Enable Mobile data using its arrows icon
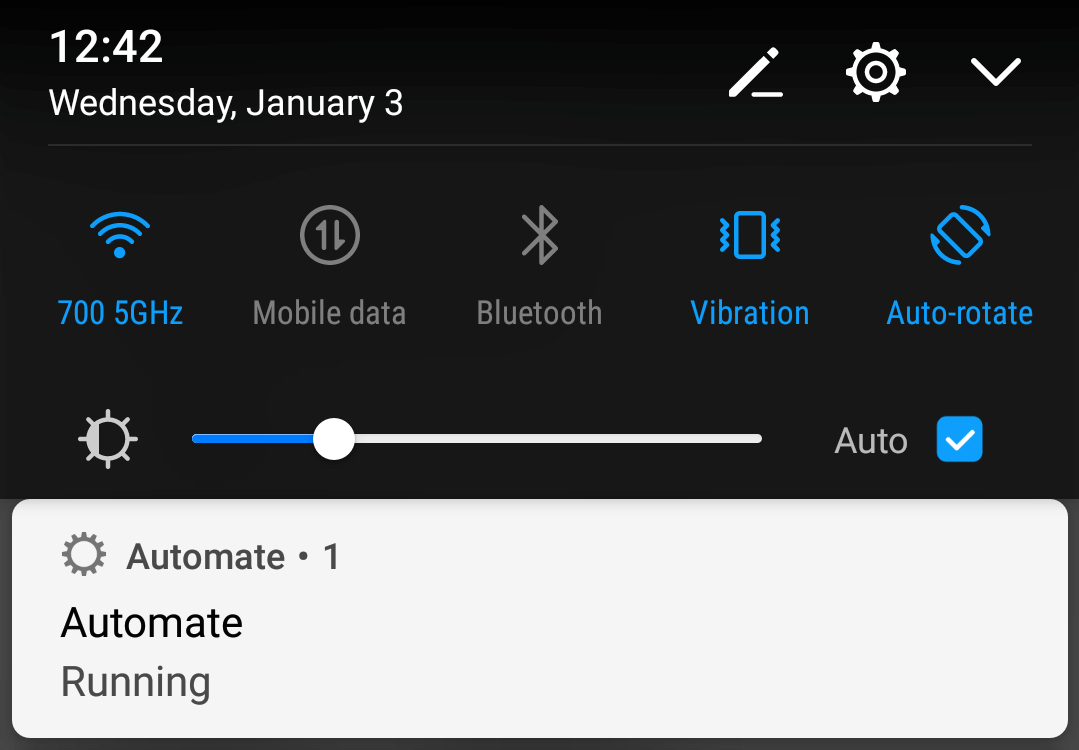The image size is (1079, 750). click(x=330, y=235)
